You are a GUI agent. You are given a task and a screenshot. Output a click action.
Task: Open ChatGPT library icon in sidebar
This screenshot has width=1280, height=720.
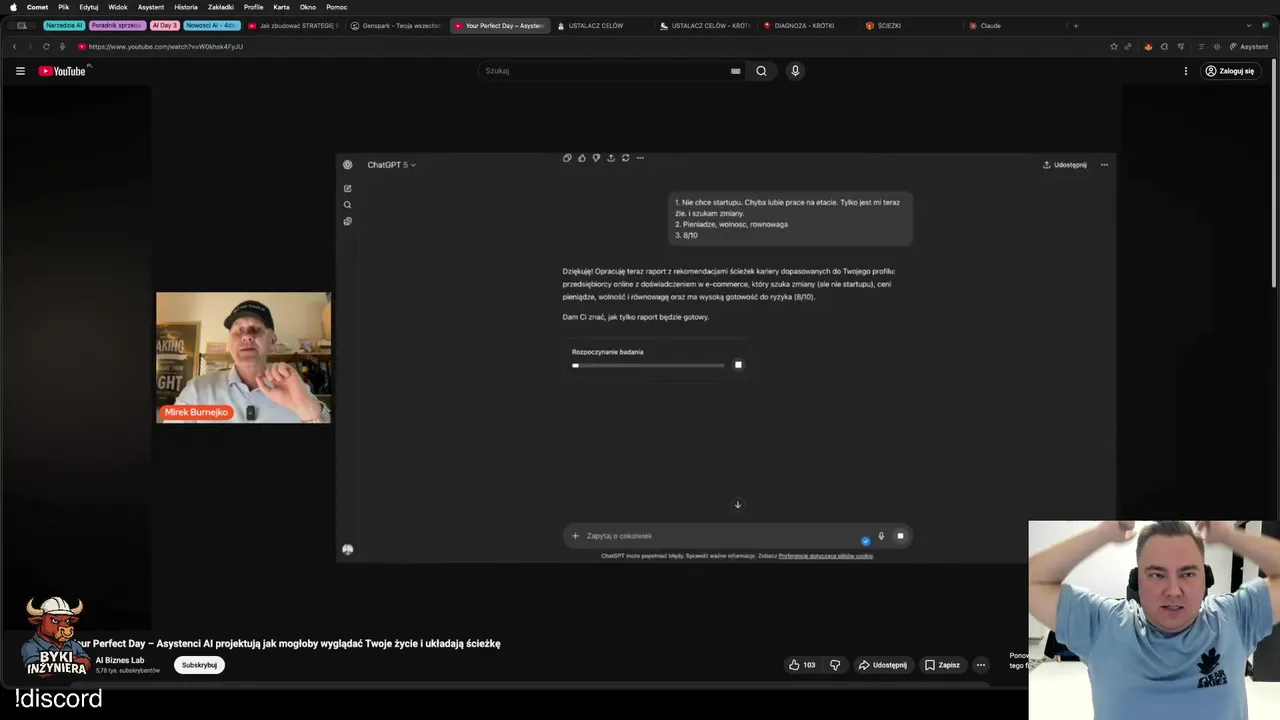pos(347,222)
